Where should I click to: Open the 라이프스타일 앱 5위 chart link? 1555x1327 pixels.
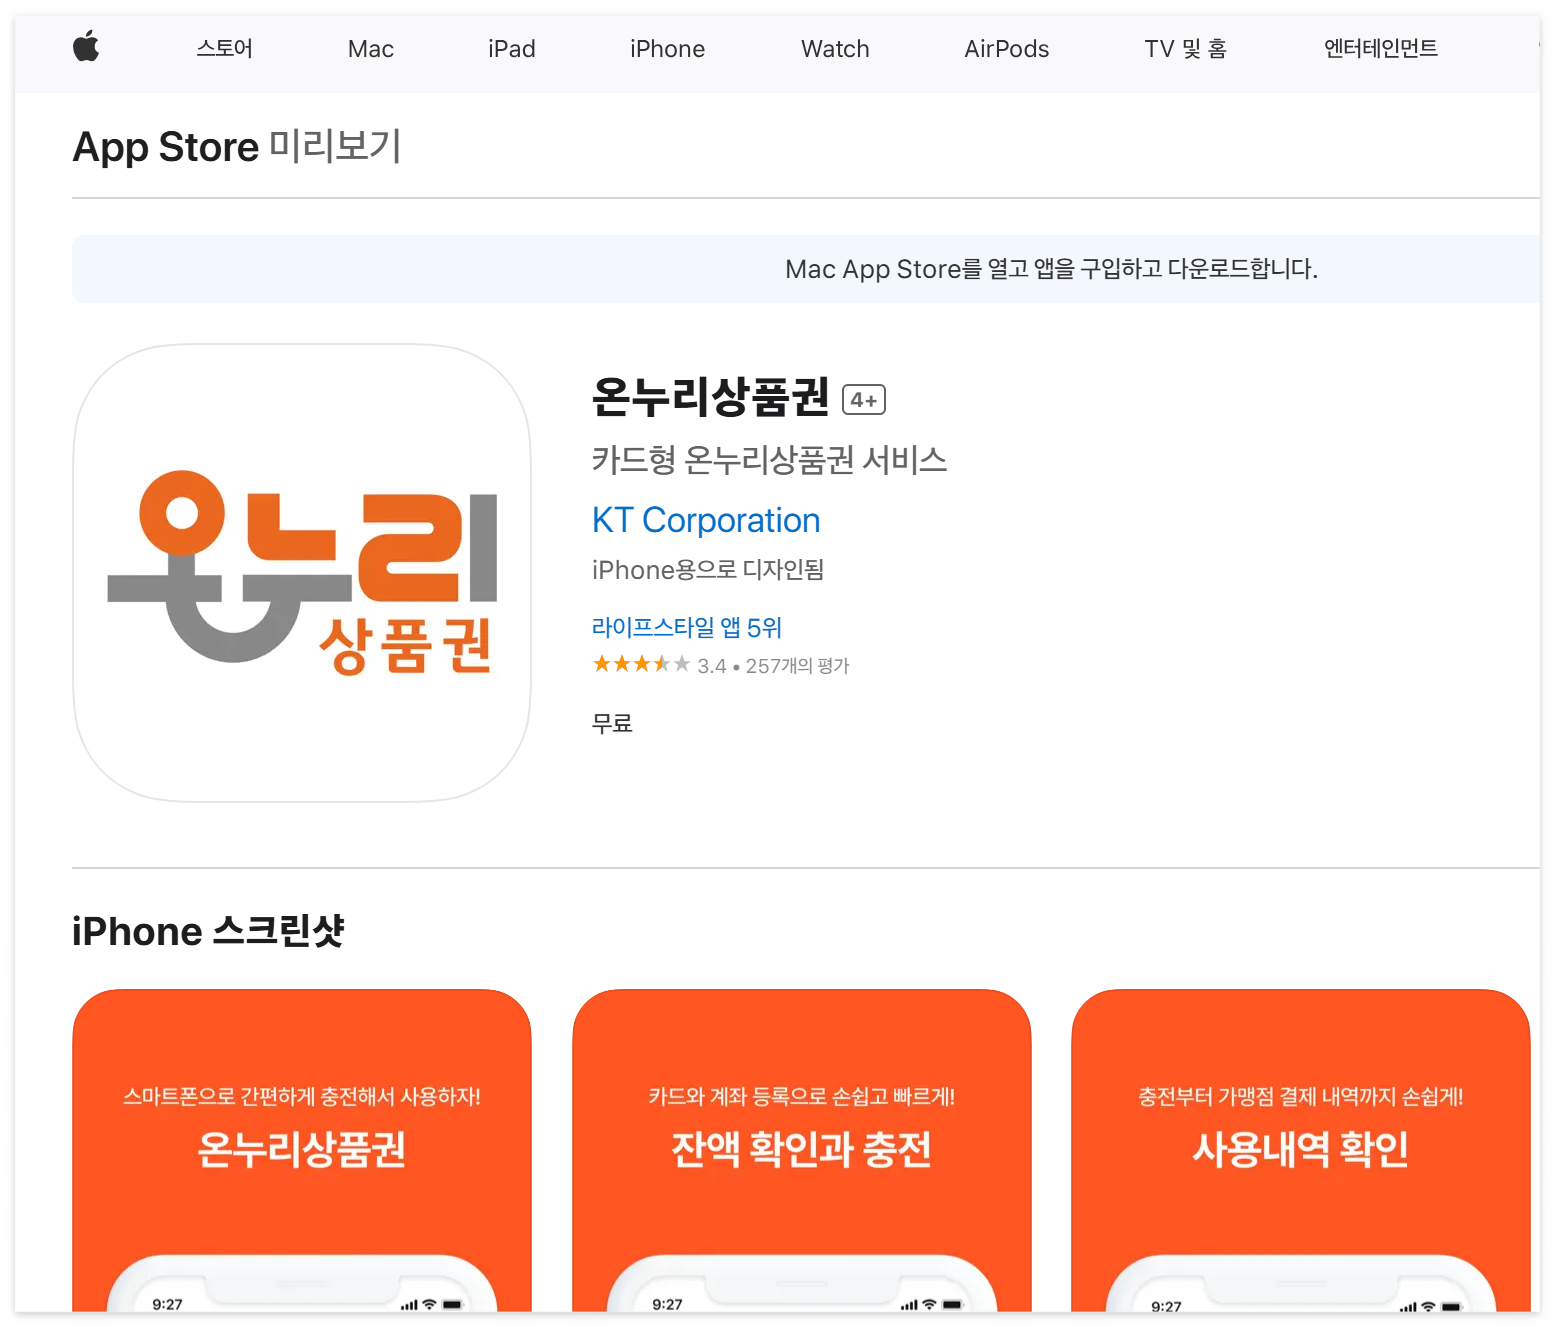tap(686, 627)
